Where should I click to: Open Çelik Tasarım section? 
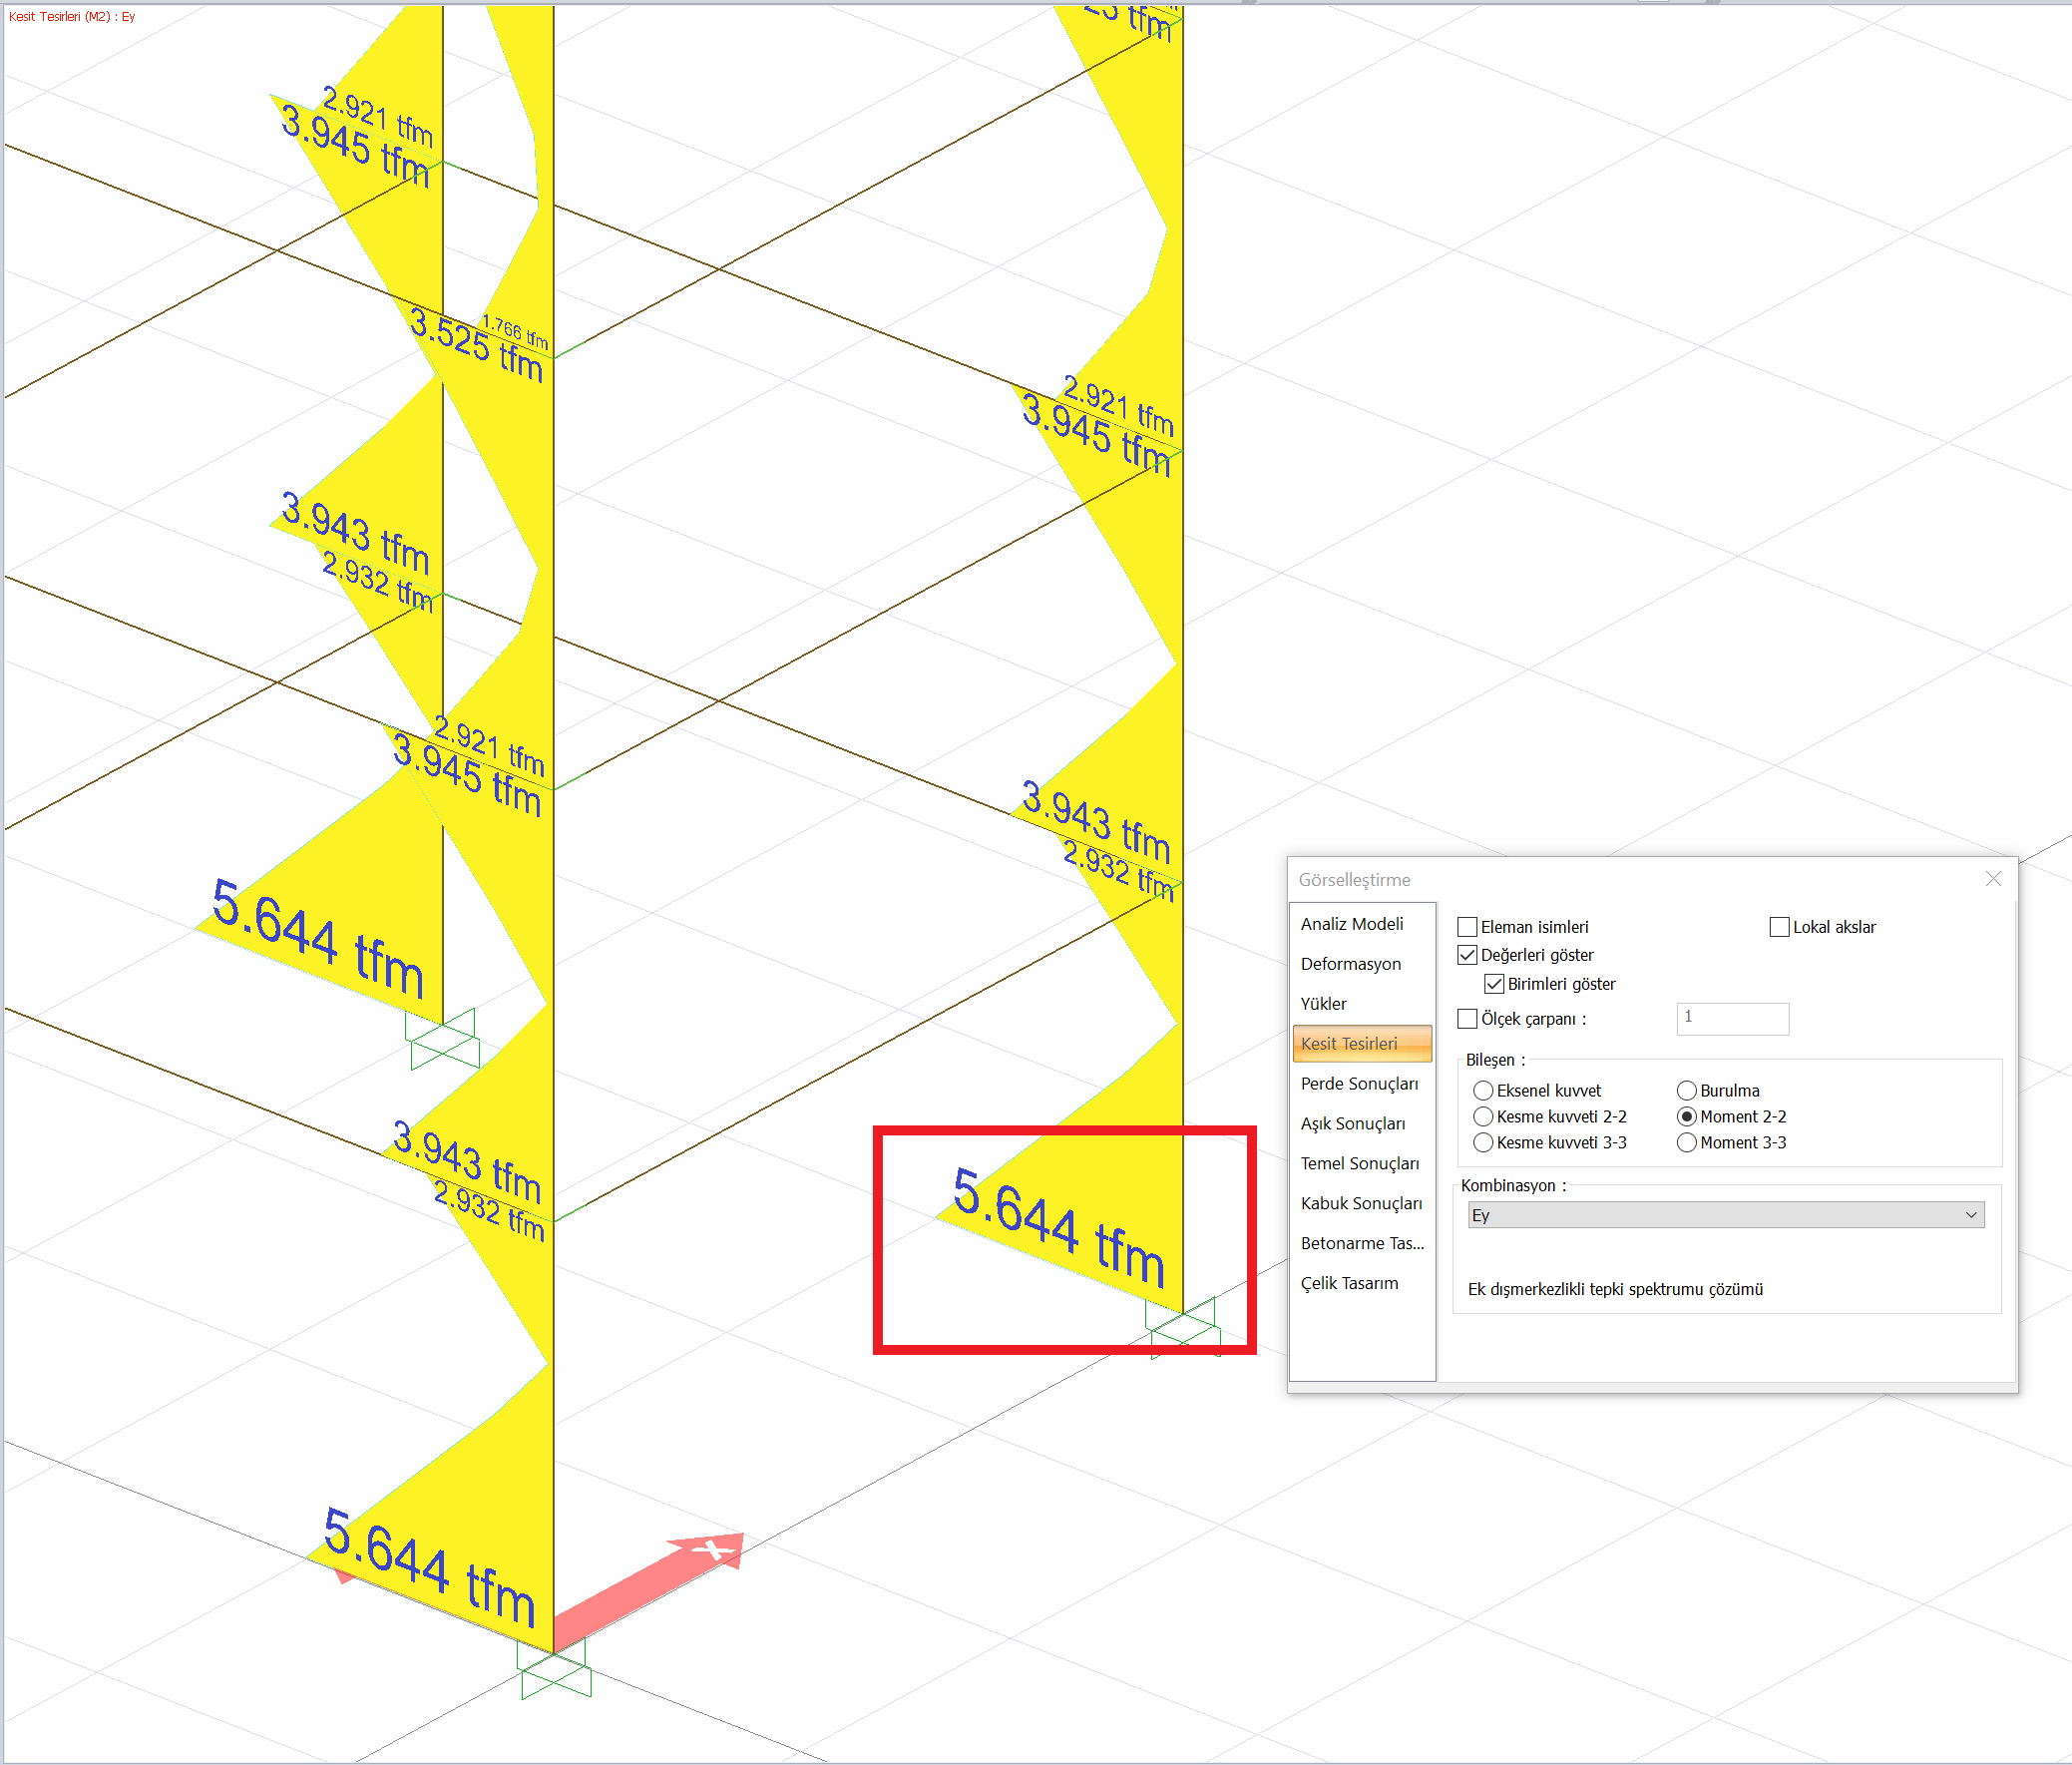1349,1283
